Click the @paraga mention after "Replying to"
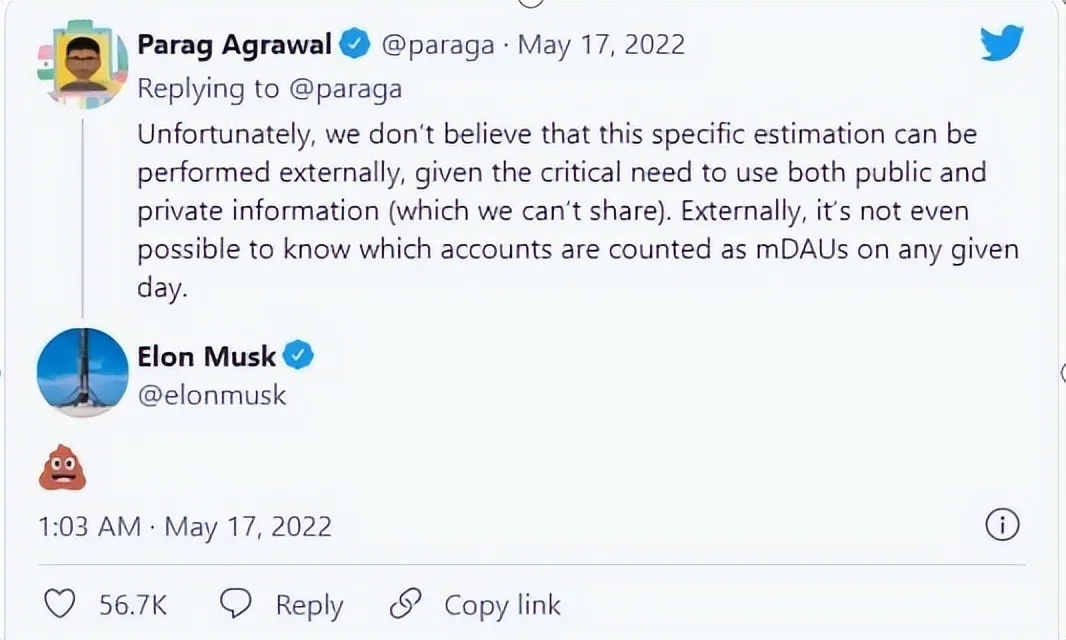 point(344,89)
